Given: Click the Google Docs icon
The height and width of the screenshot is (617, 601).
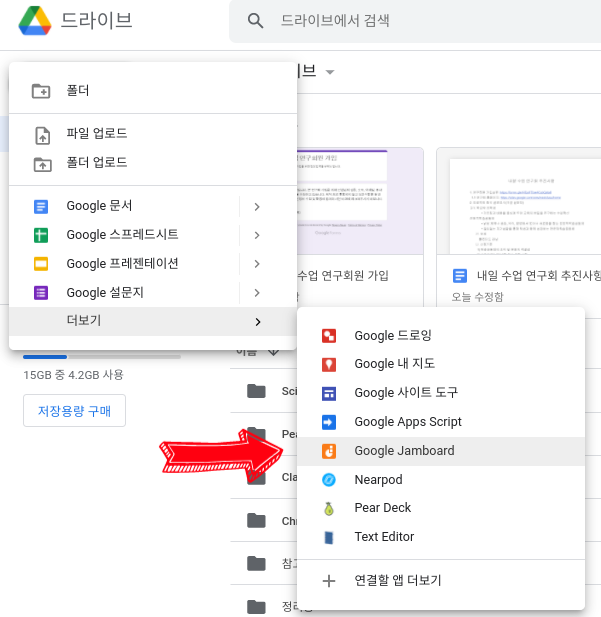Looking at the screenshot, I should pyautogui.click(x=41, y=207).
